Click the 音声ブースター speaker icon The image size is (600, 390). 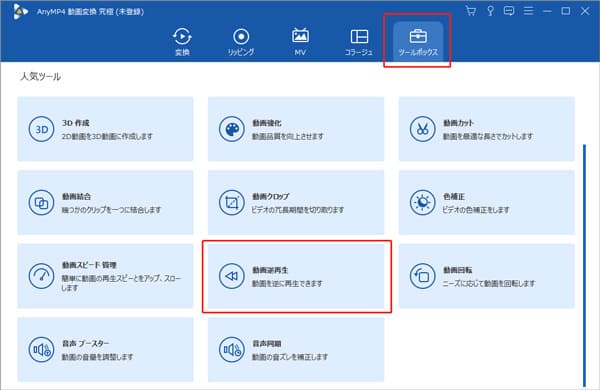click(x=41, y=349)
